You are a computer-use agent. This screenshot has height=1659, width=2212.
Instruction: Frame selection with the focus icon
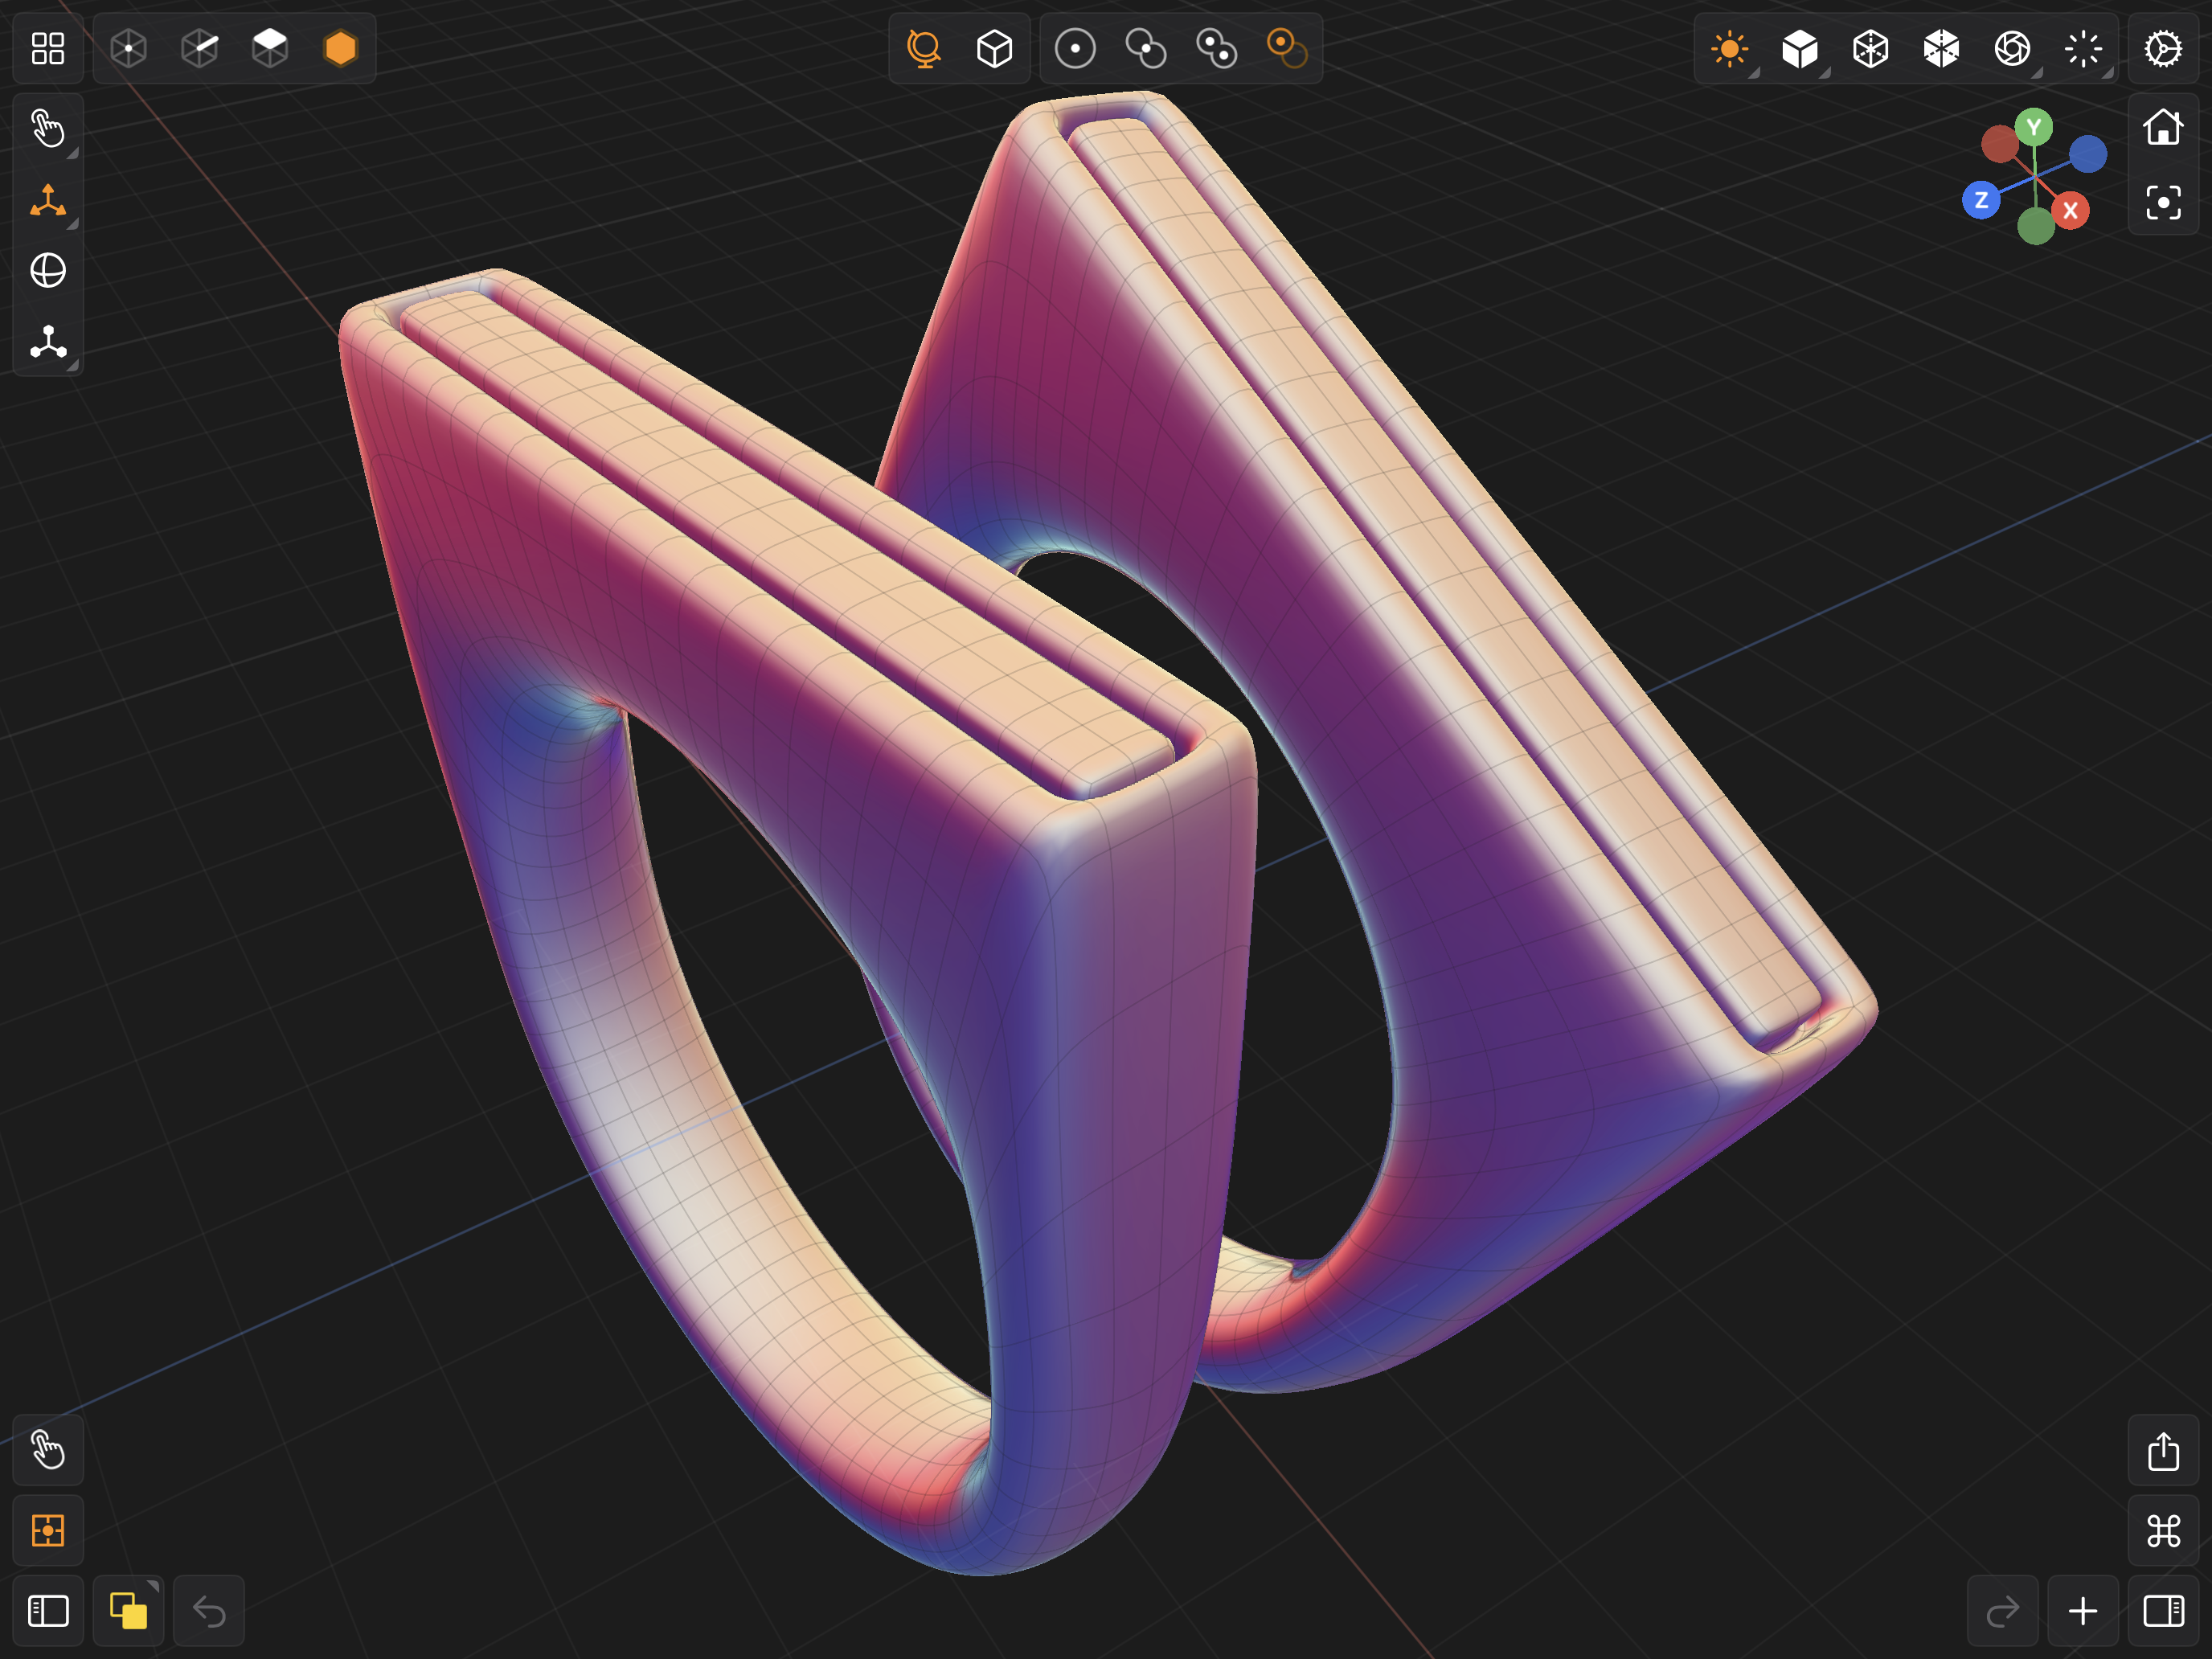click(2163, 203)
